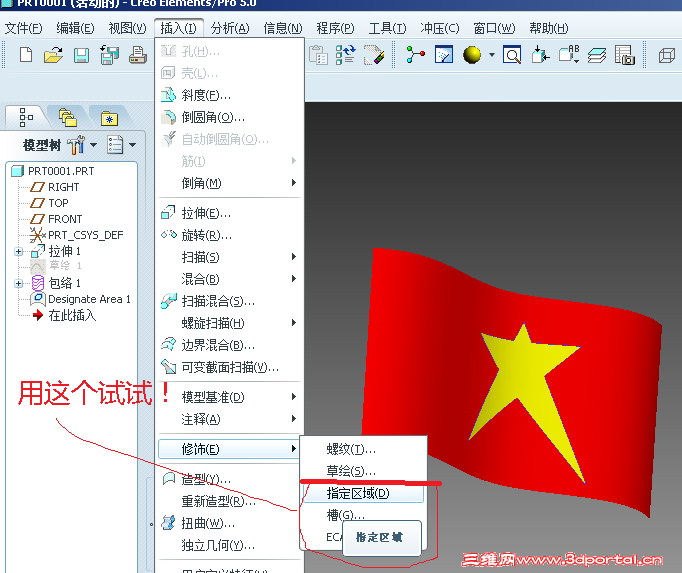
Task: Open the 编辑(E) menu
Action: click(75, 28)
